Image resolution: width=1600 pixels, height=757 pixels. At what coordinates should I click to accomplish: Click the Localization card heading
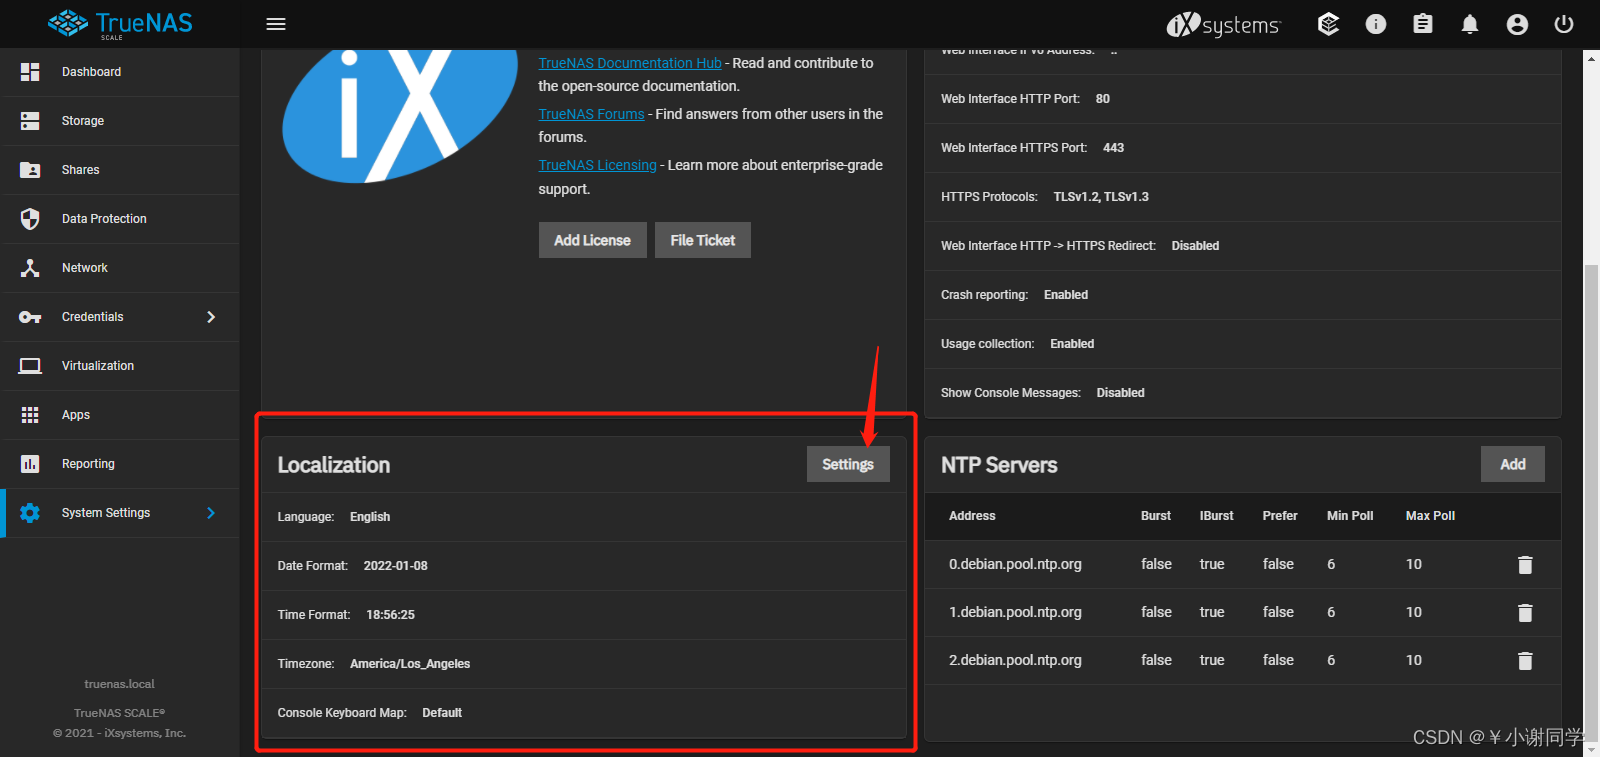coord(334,465)
